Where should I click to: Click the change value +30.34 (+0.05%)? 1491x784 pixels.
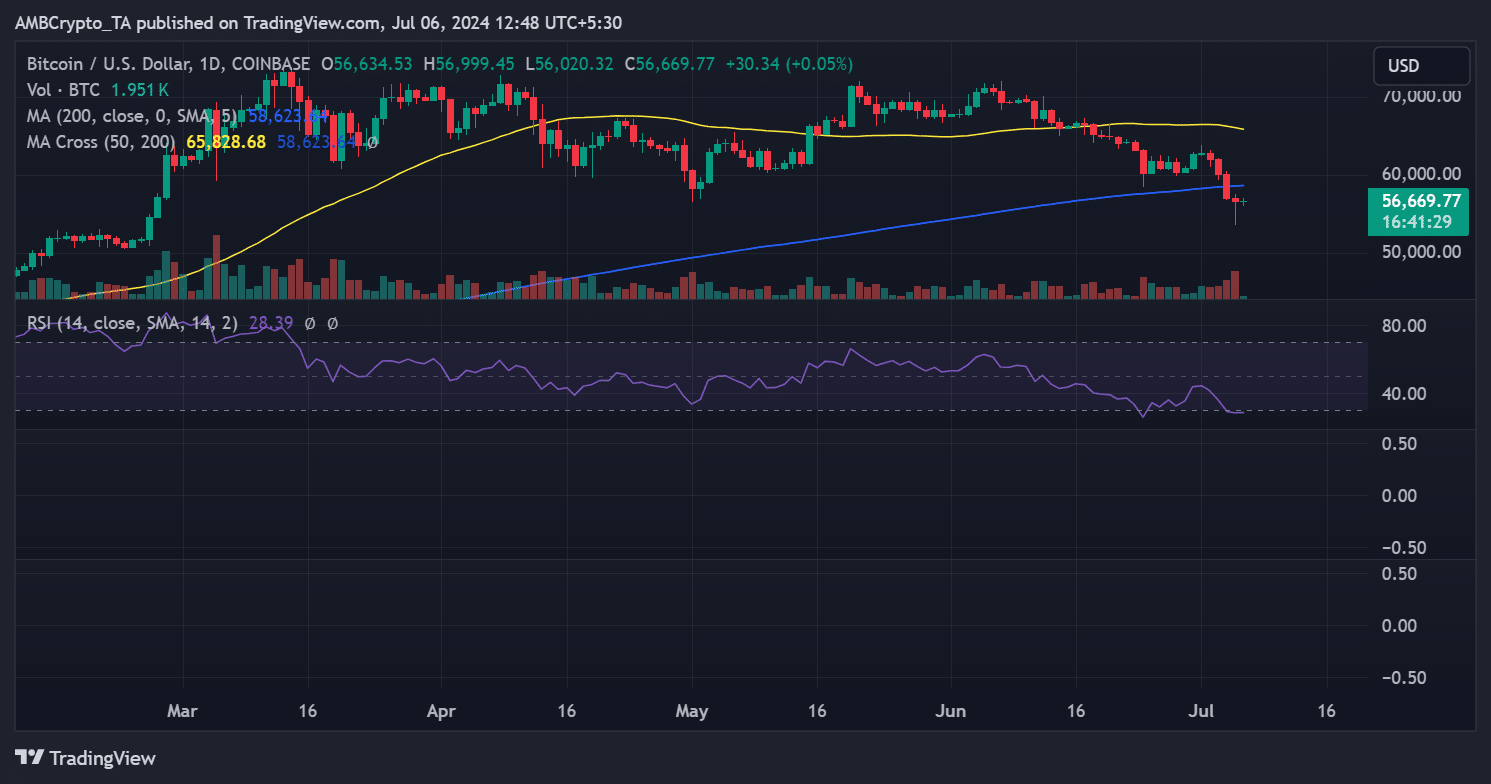click(788, 64)
